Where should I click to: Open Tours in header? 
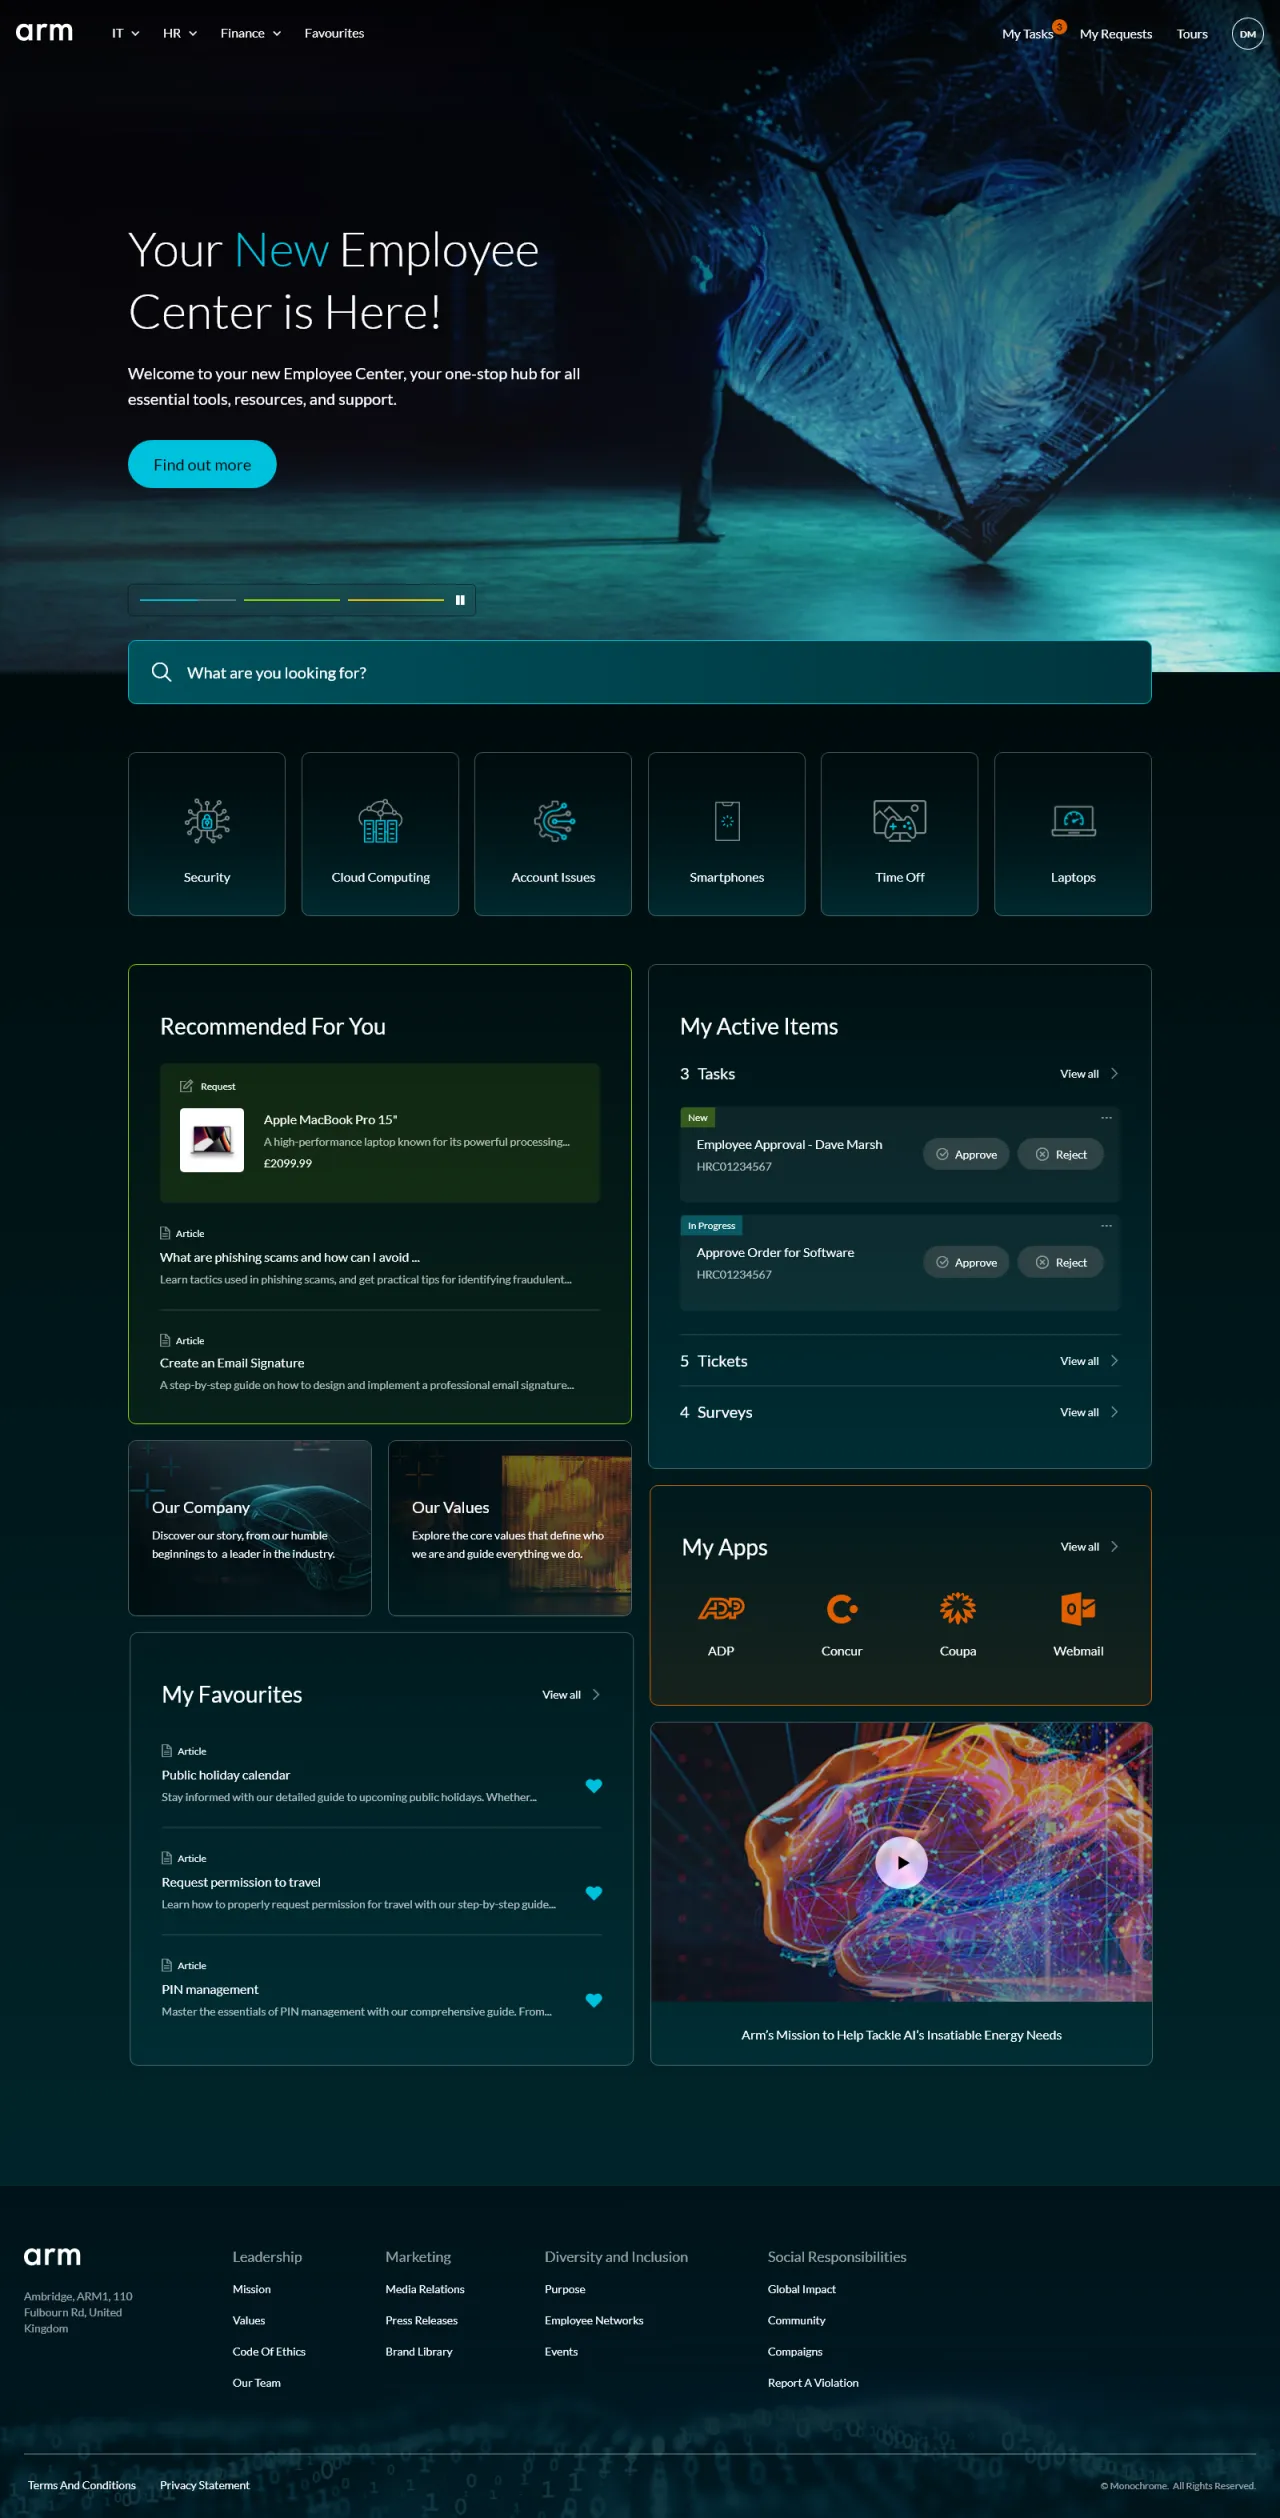coord(1192,34)
